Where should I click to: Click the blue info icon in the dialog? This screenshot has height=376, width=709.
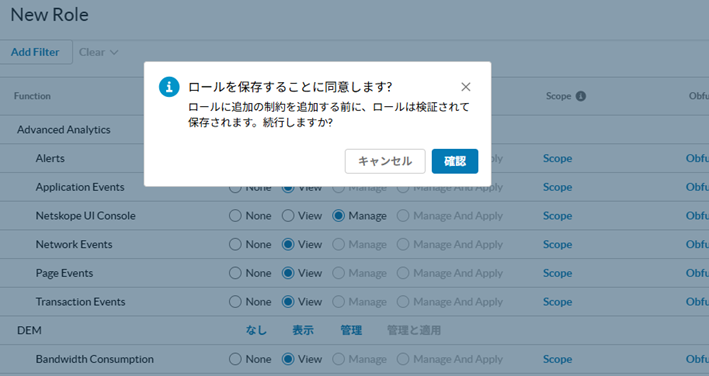tap(169, 87)
